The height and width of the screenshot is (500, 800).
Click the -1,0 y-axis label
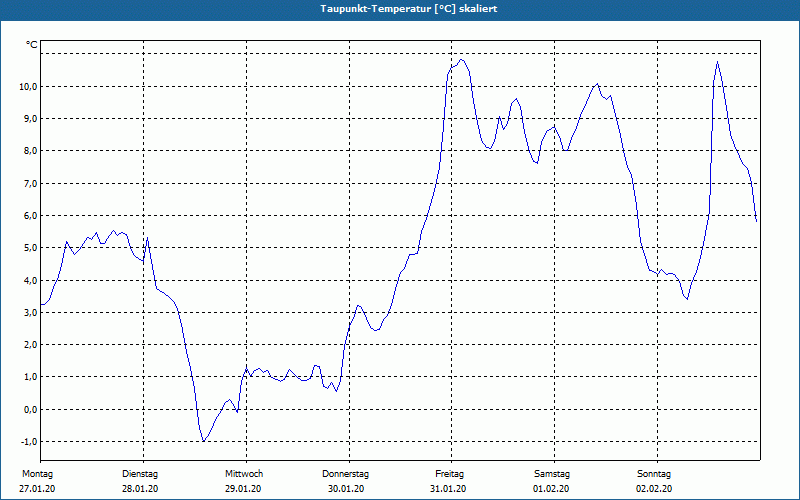tap(29, 441)
